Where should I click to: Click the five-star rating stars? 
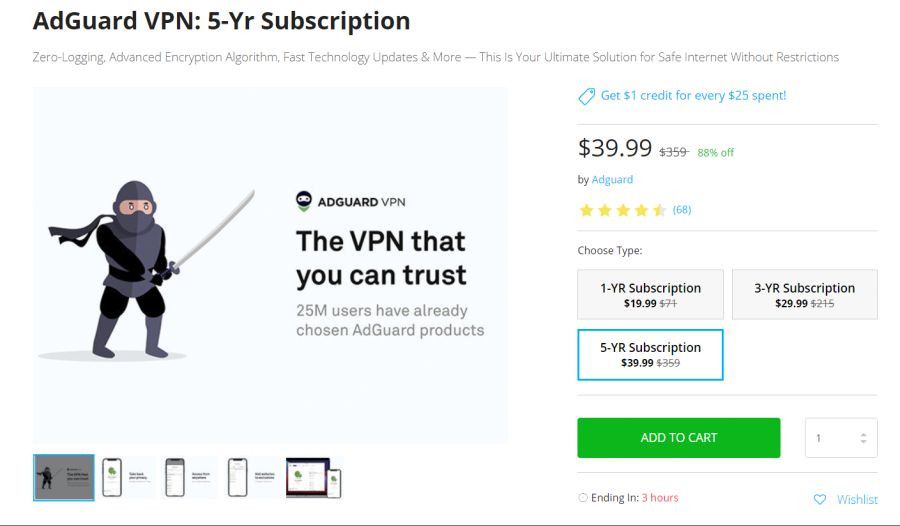point(623,210)
